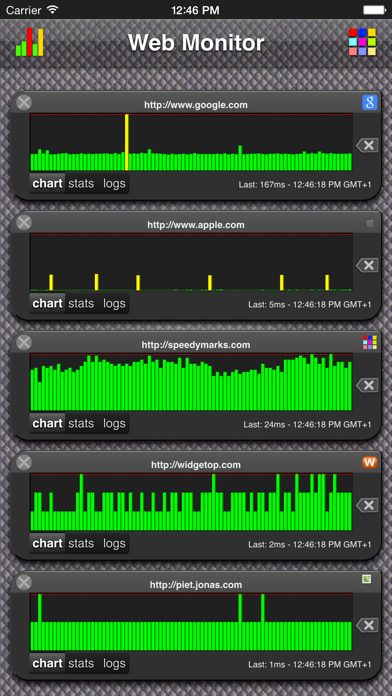The height and width of the screenshot is (696, 392).
Task: Open the colorful grid icon in header
Action: point(362,42)
